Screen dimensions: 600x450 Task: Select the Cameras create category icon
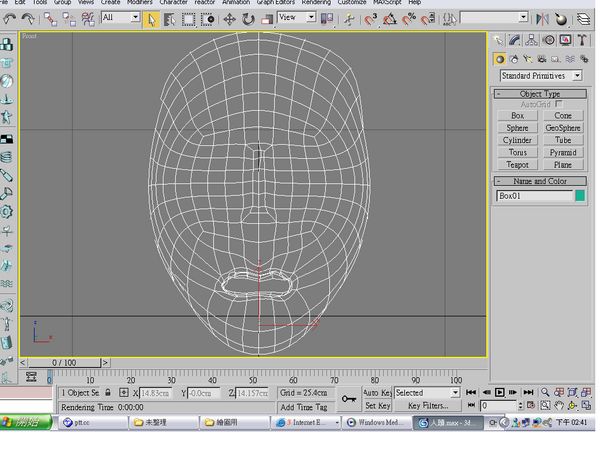[x=542, y=59]
